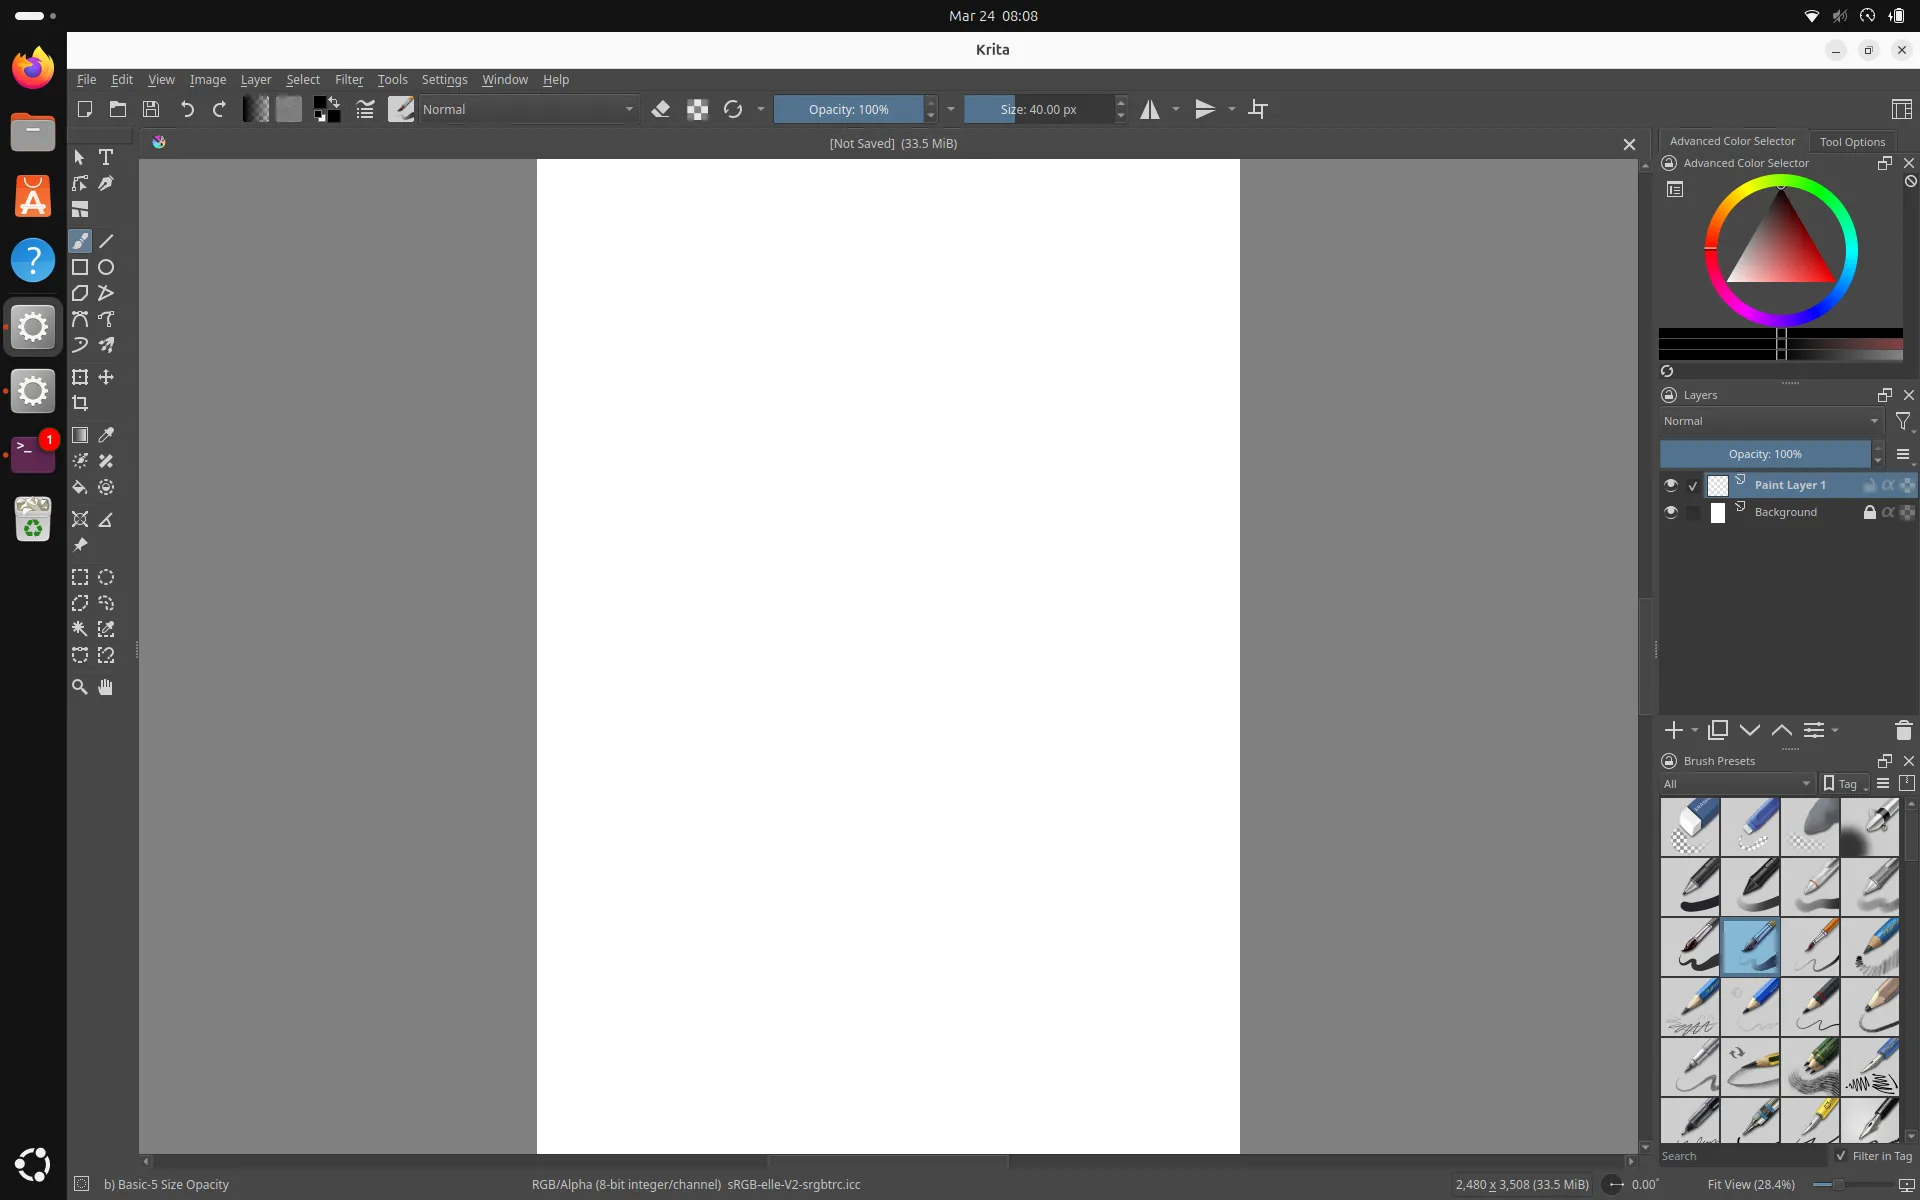Select the Crop tool in toolbox
This screenshot has height=1200, width=1920.
coord(80,403)
